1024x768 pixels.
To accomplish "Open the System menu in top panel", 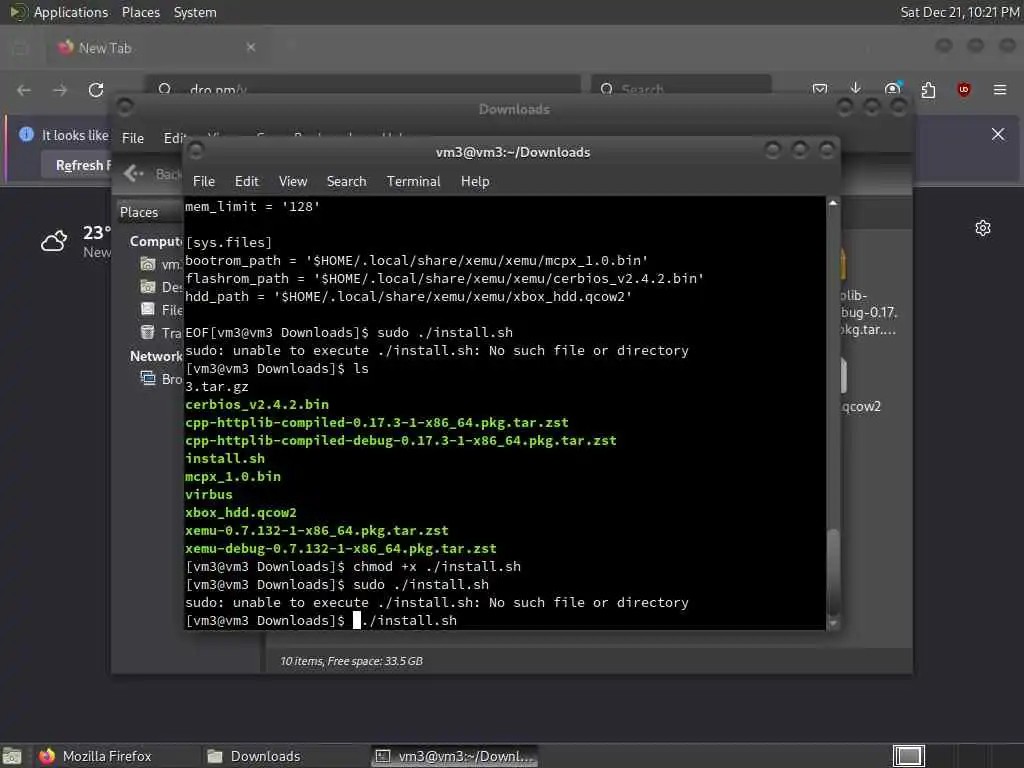I will click(x=195, y=12).
